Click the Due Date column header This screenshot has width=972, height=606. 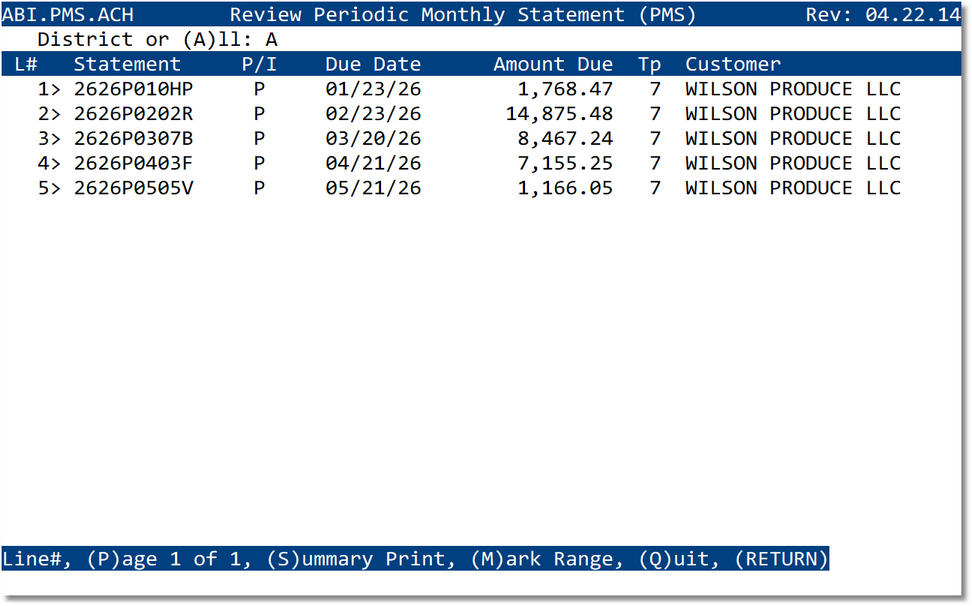373,64
